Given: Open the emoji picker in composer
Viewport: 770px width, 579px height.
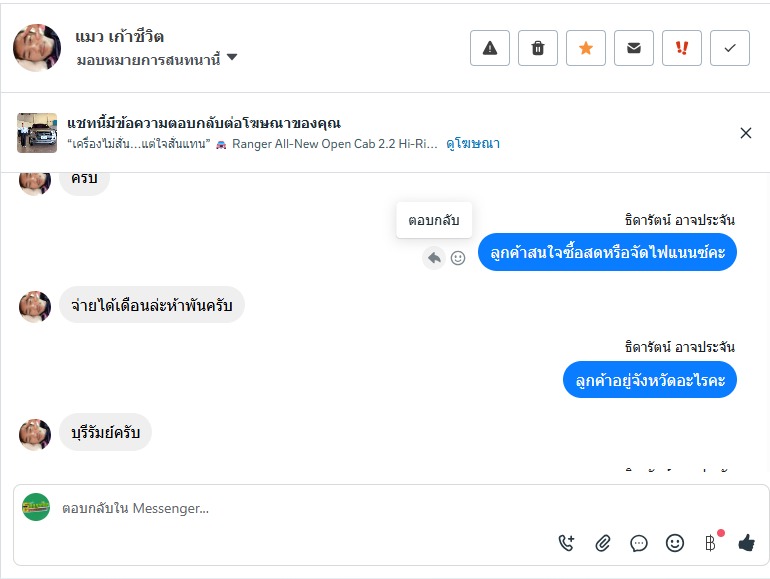Looking at the screenshot, I should coord(675,543).
